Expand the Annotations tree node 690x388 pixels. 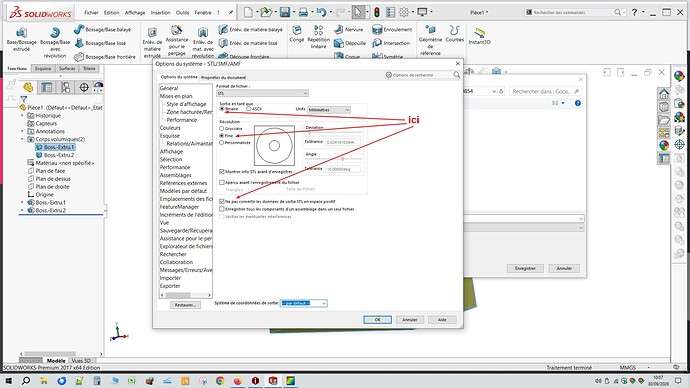pyautogui.click(x=22, y=131)
